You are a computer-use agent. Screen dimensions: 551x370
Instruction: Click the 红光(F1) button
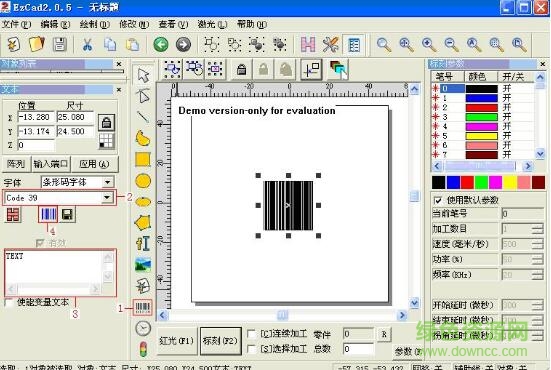click(x=176, y=341)
